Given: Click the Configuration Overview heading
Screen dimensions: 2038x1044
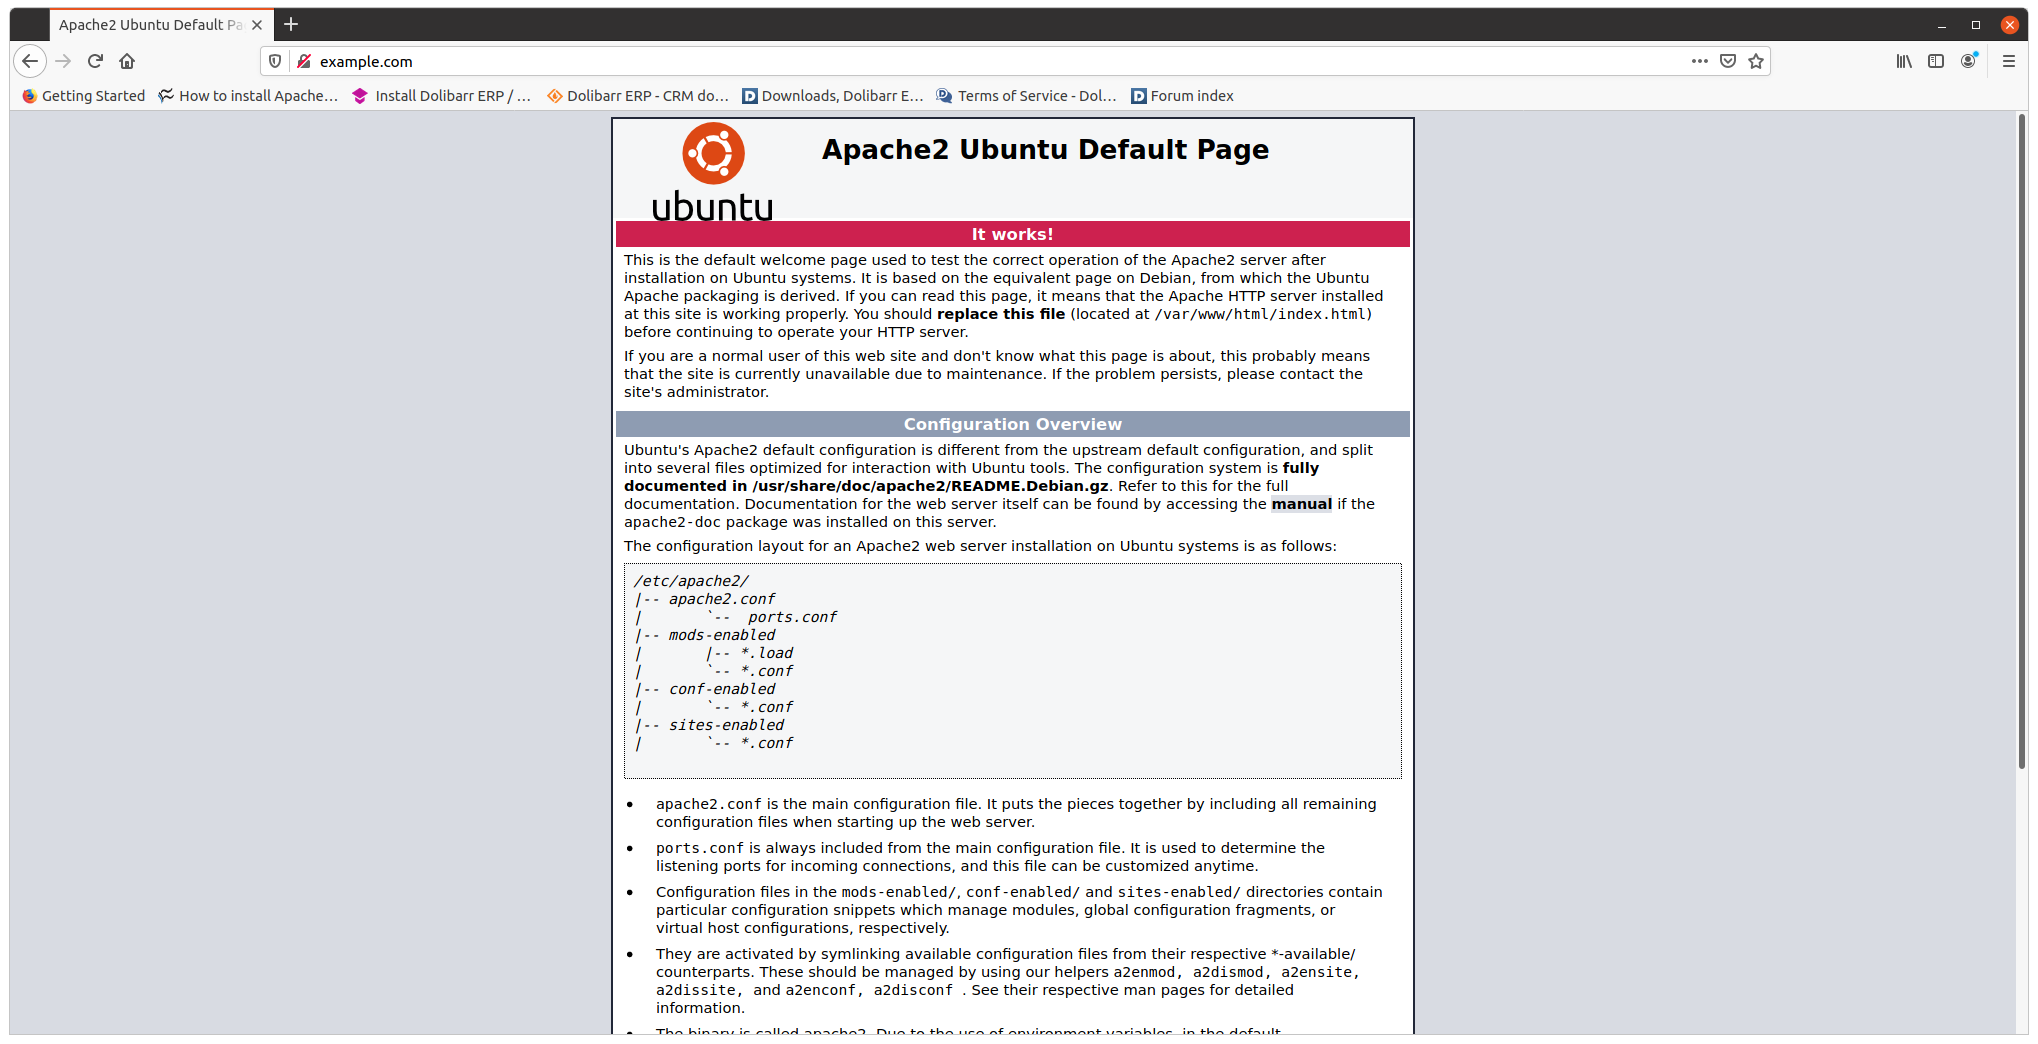Looking at the screenshot, I should tap(1012, 424).
